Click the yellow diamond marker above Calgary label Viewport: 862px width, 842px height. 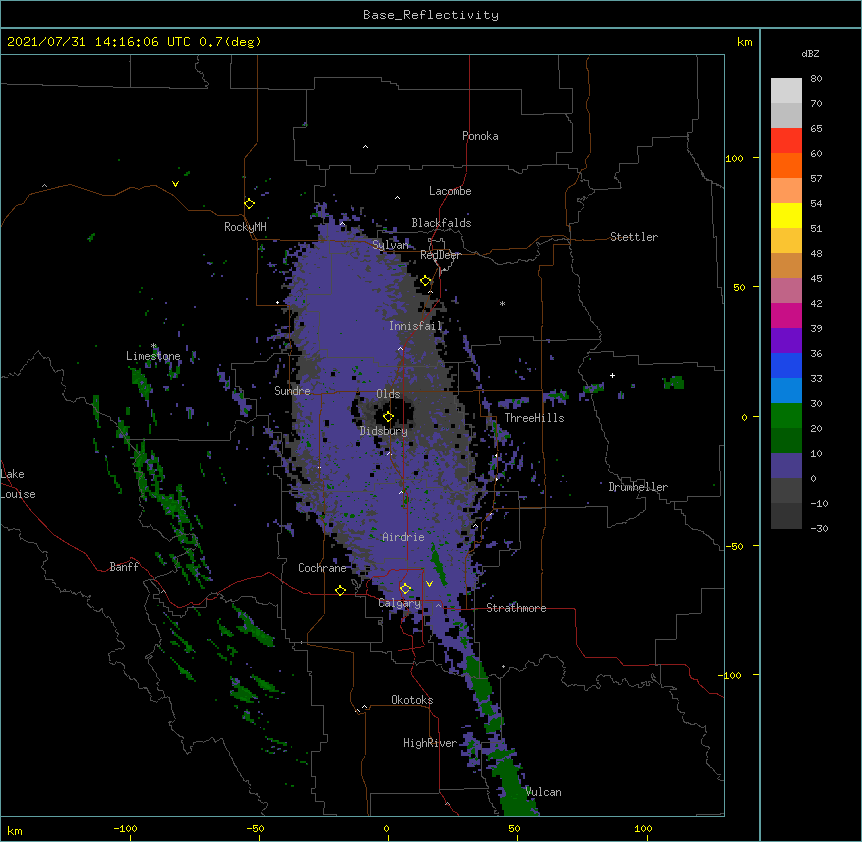click(405, 589)
